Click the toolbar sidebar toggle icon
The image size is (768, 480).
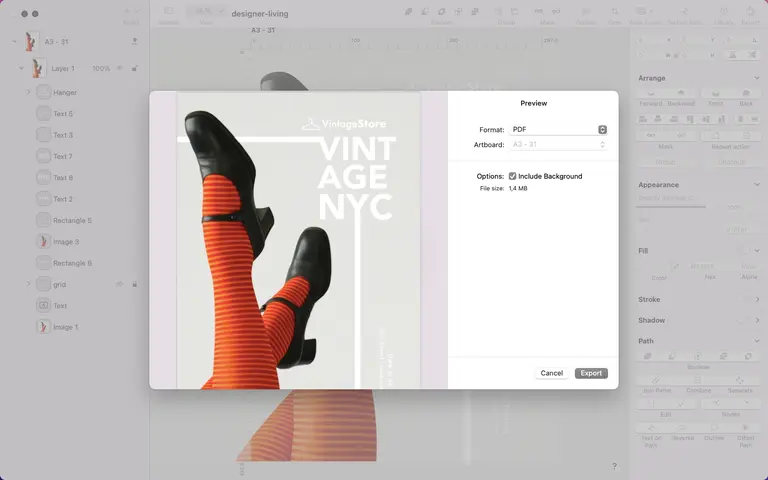coord(168,11)
